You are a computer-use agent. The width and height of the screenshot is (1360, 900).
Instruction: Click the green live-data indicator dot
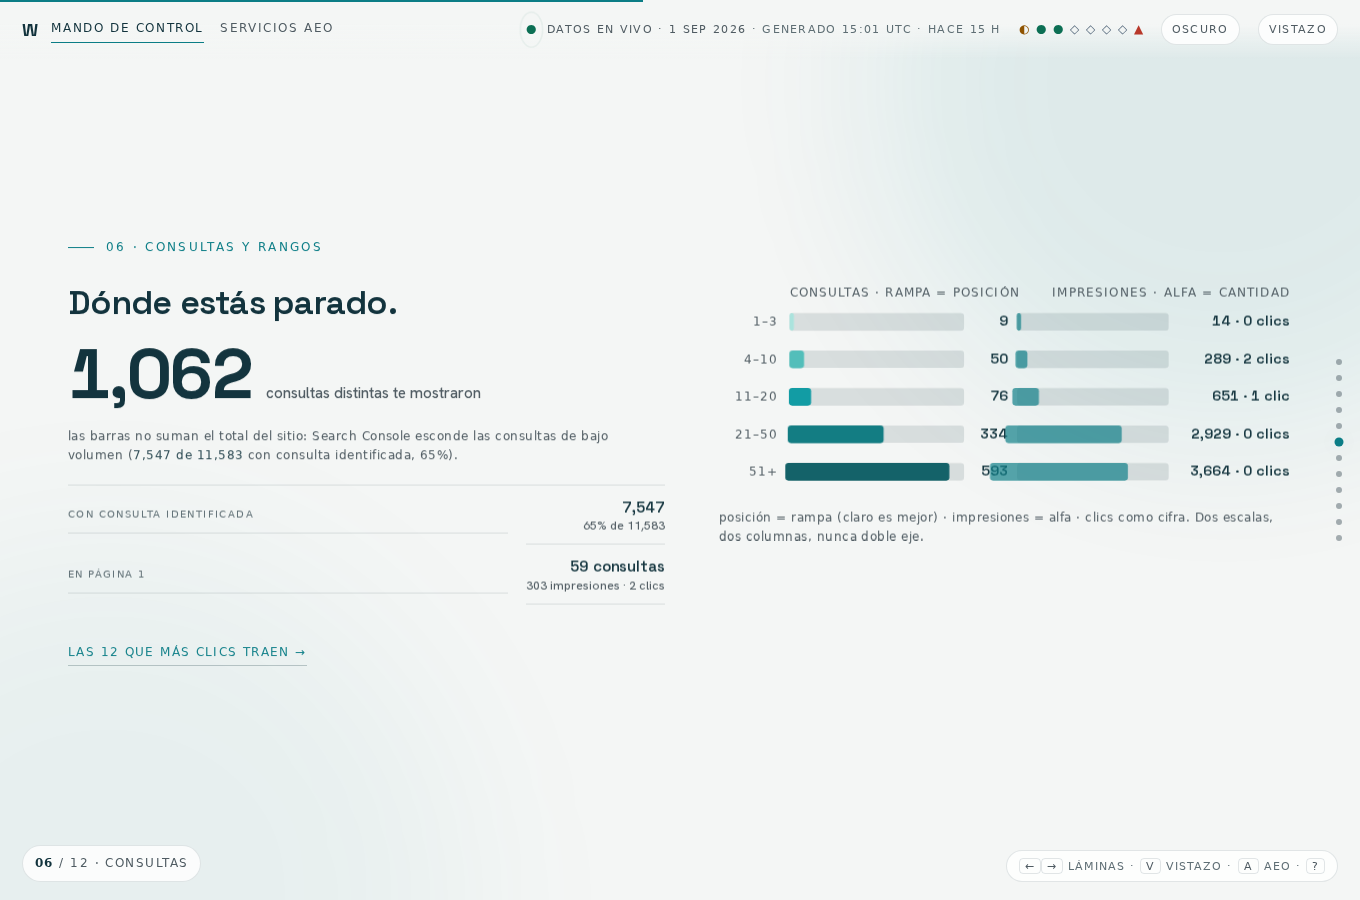[531, 30]
